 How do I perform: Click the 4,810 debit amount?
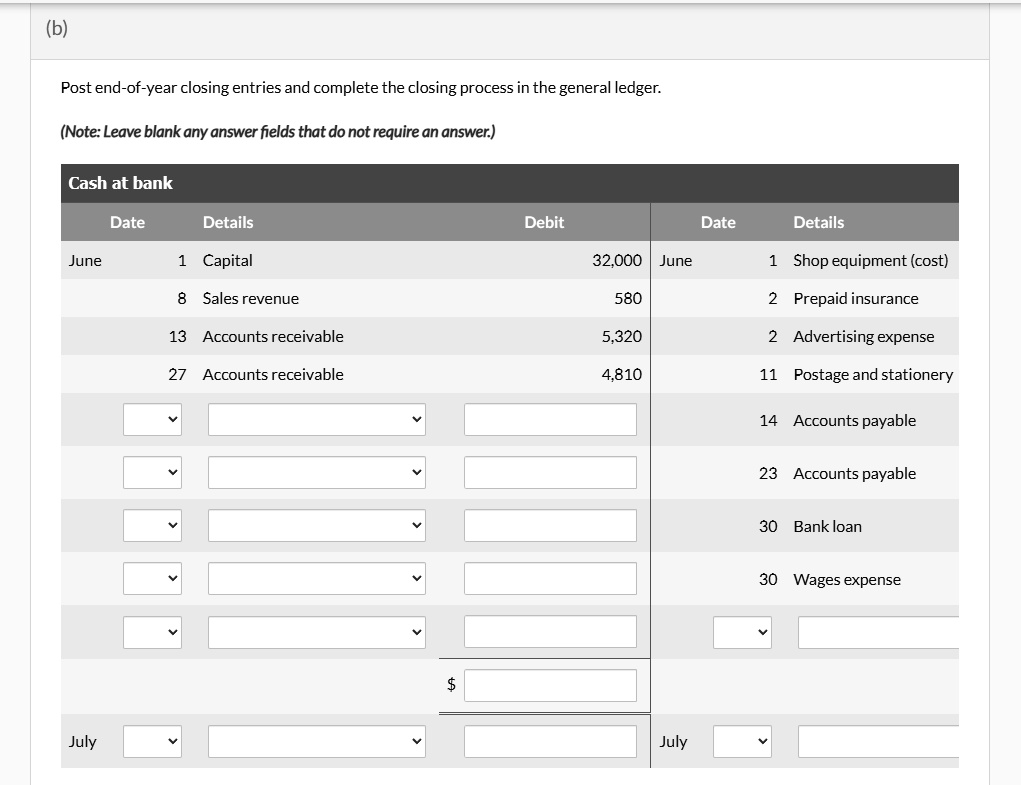[x=621, y=374]
